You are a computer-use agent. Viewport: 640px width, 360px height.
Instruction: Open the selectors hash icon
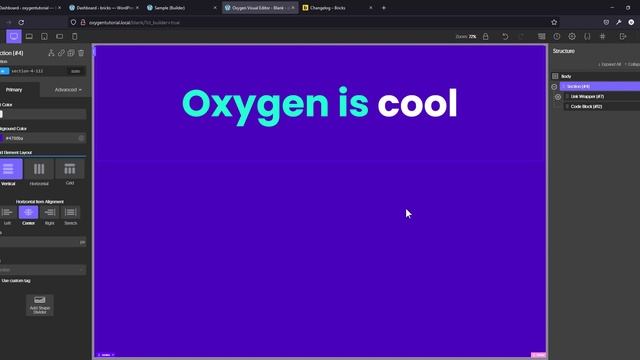(602, 37)
